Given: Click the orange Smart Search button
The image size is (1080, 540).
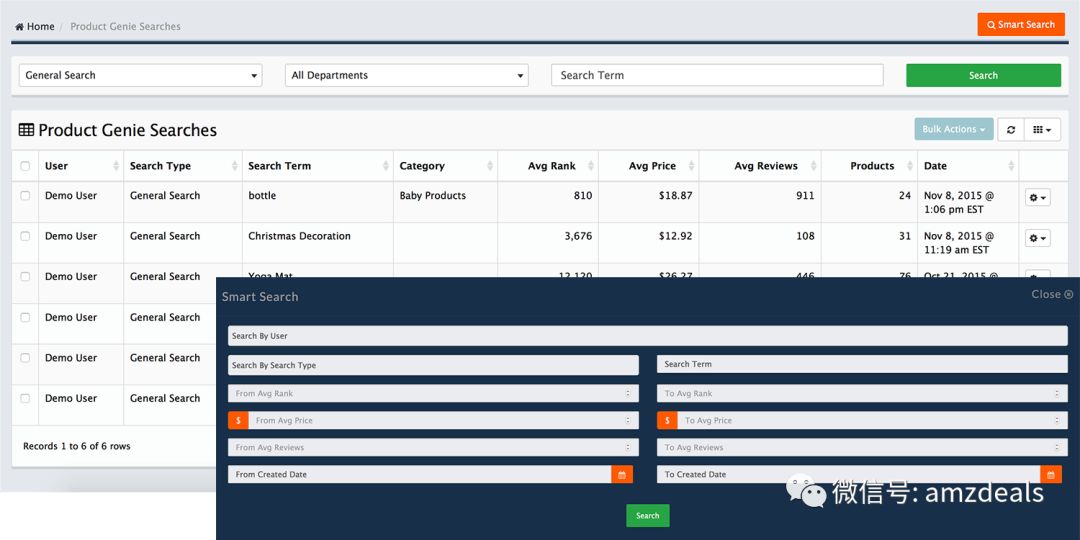Looking at the screenshot, I should tap(1020, 24).
